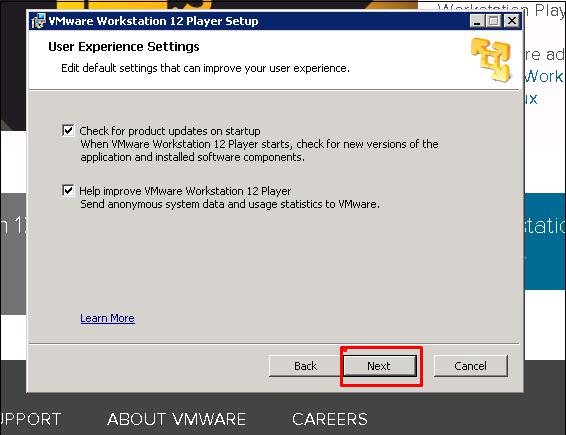Open ABOUT VMWARE in the page footer

177,419
